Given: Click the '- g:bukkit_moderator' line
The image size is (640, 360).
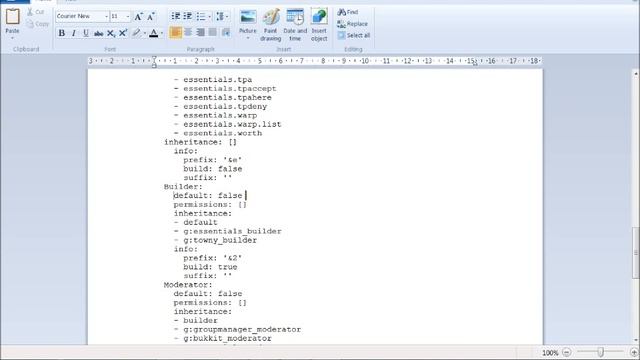Looking at the screenshot, I should click(223, 338).
